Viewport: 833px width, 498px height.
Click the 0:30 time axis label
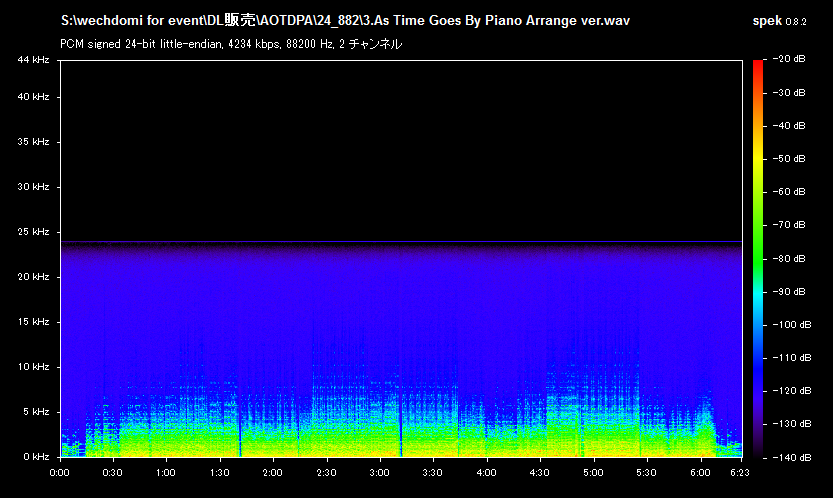click(x=112, y=473)
